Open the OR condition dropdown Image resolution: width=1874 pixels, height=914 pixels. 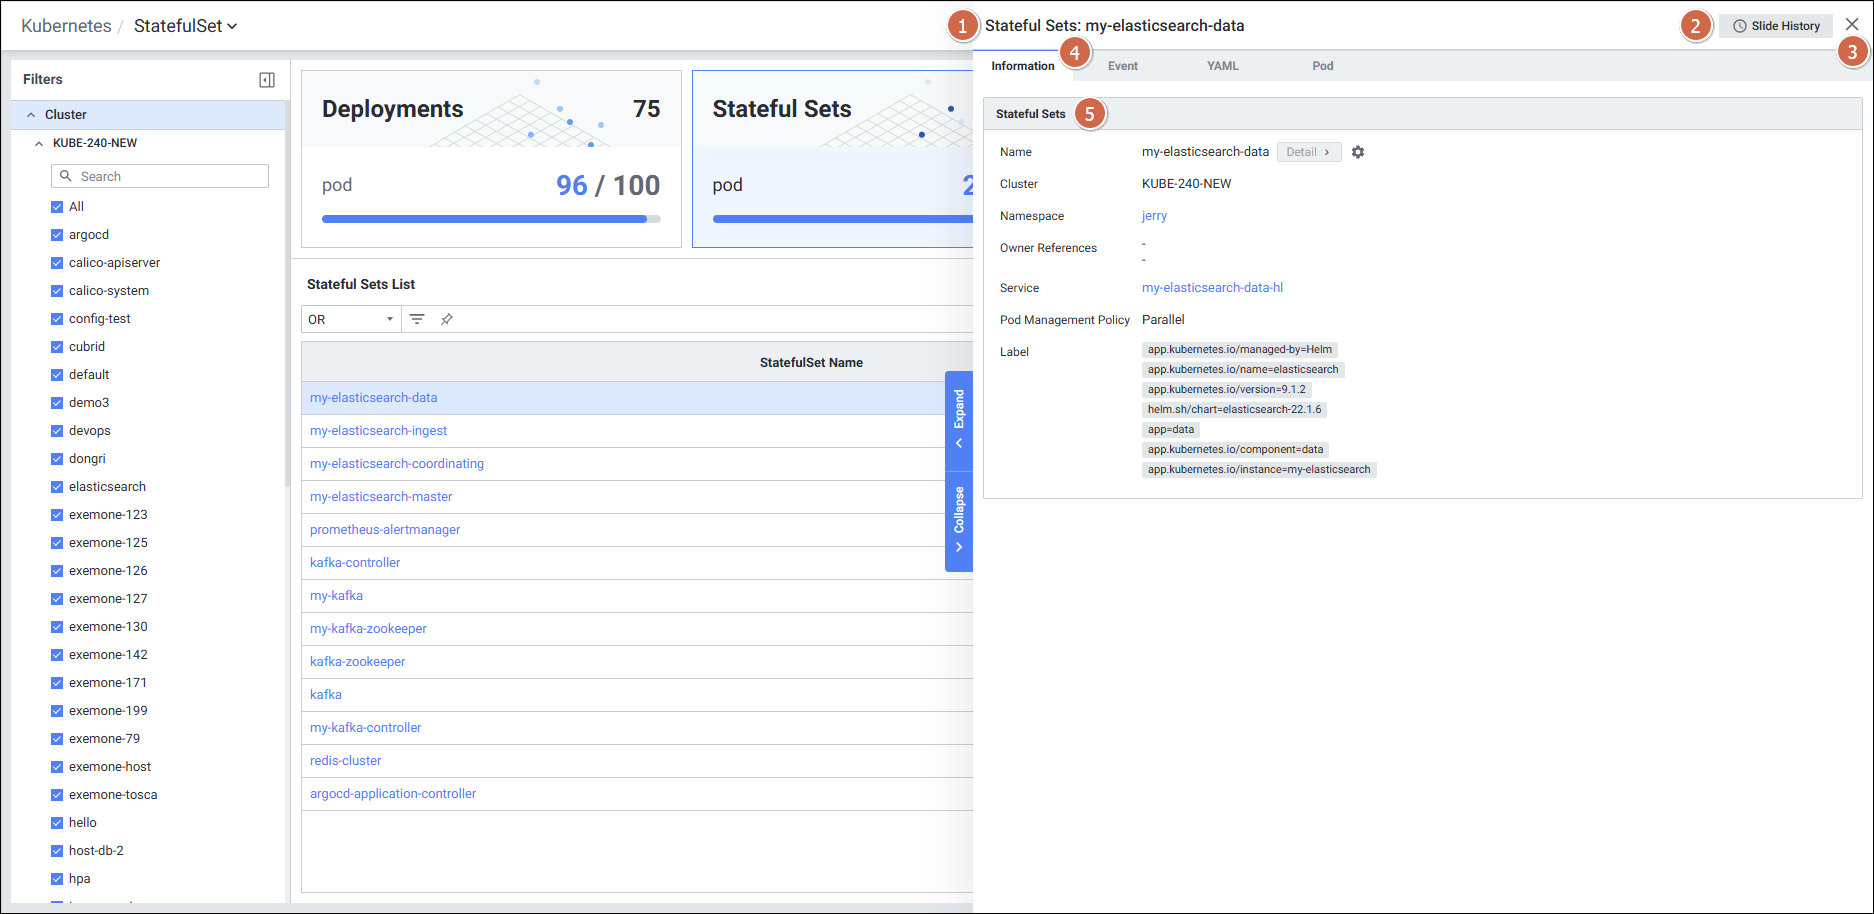point(351,319)
